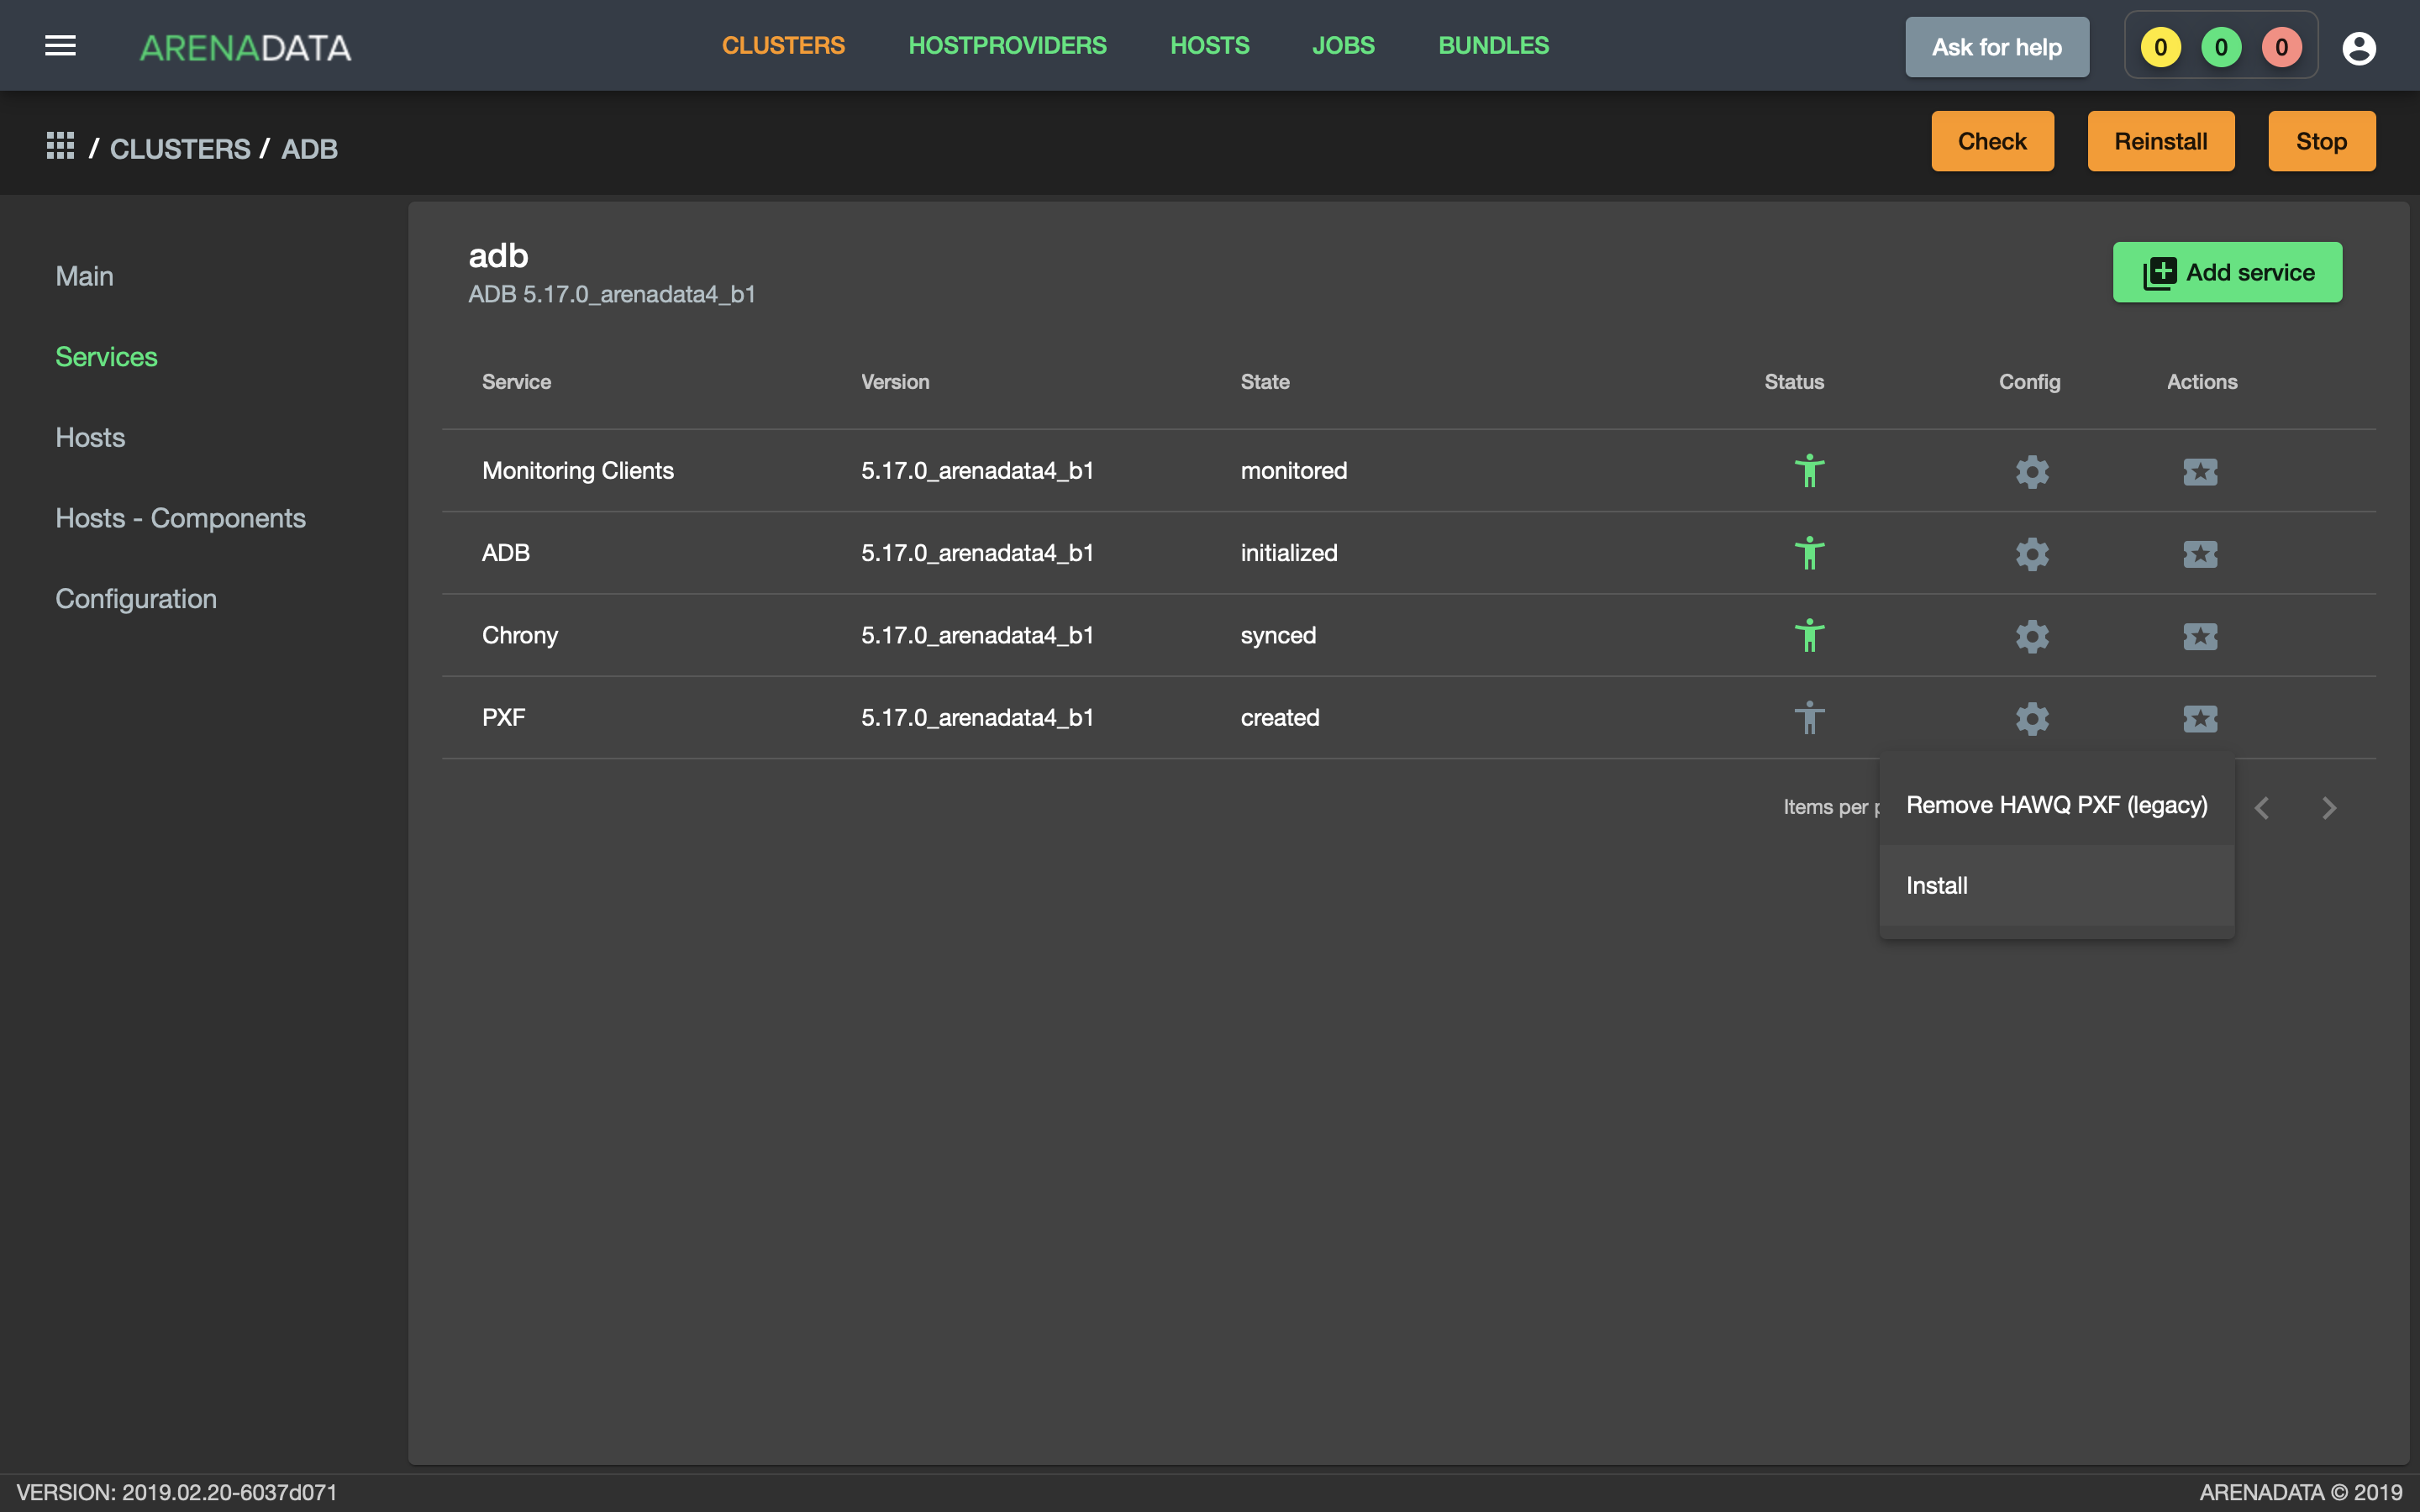Select Services in the left sidebar
This screenshot has height=1512, width=2420.
point(106,357)
